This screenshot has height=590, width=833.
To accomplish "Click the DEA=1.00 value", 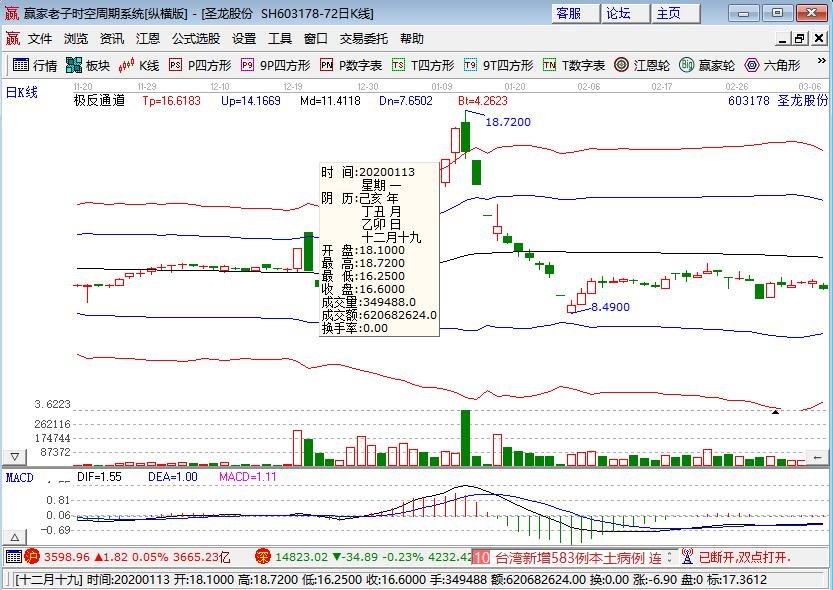I will 173,477.
